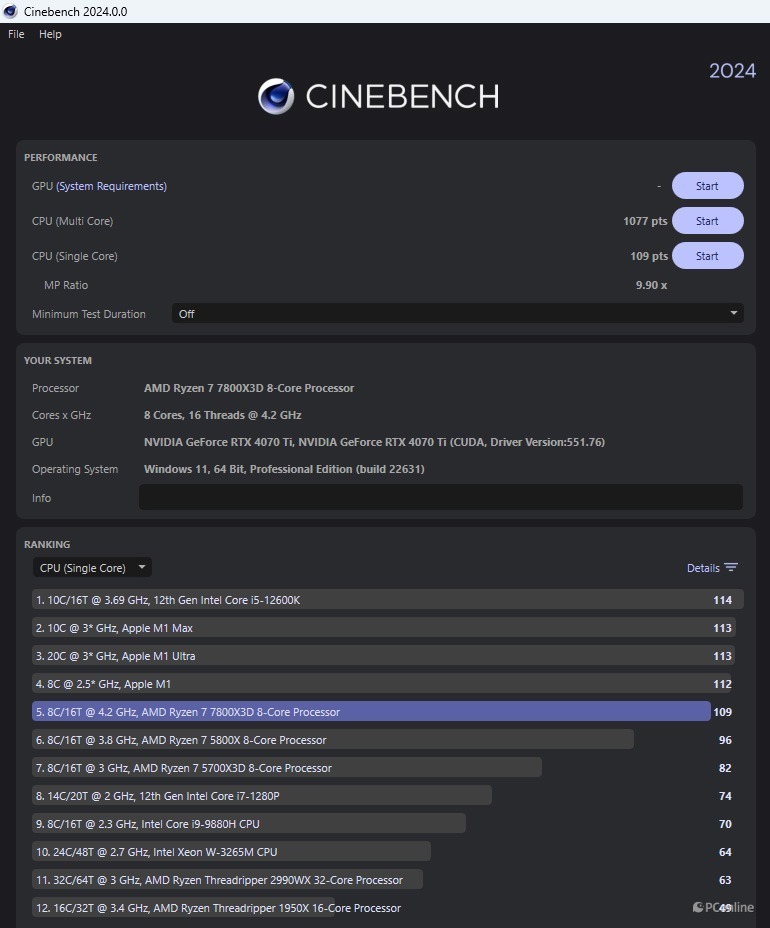Screen dimensions: 770x928
Task: Show ranking Details
Action: (x=703, y=568)
